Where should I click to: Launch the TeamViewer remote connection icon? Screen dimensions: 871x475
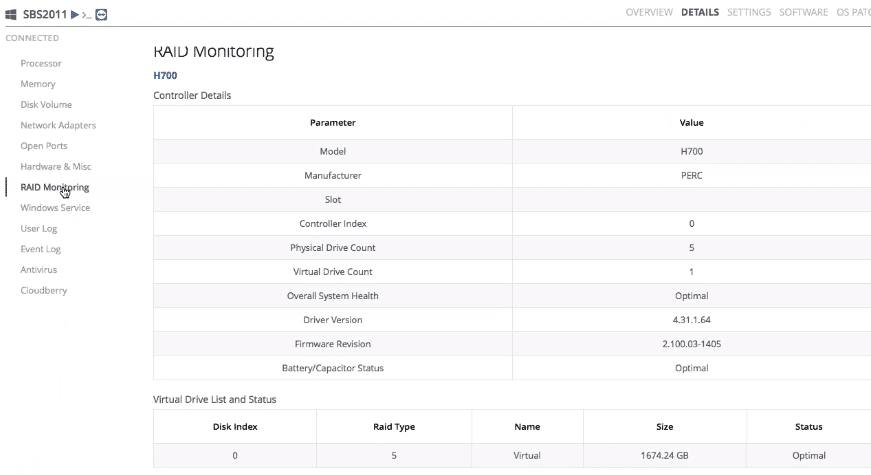pos(101,14)
